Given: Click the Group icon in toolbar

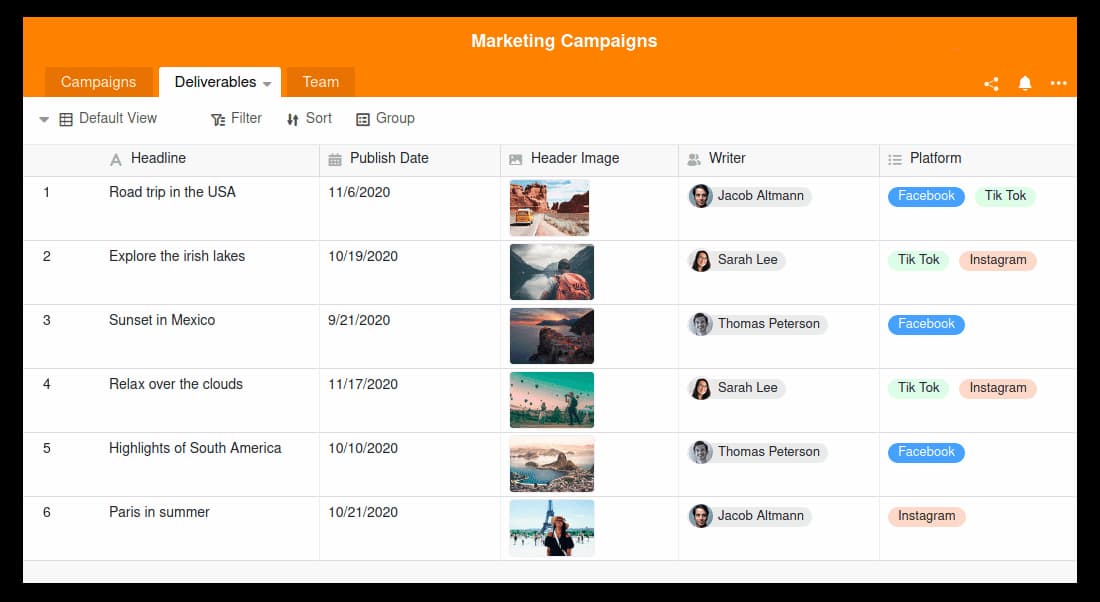Looking at the screenshot, I should 363,119.
